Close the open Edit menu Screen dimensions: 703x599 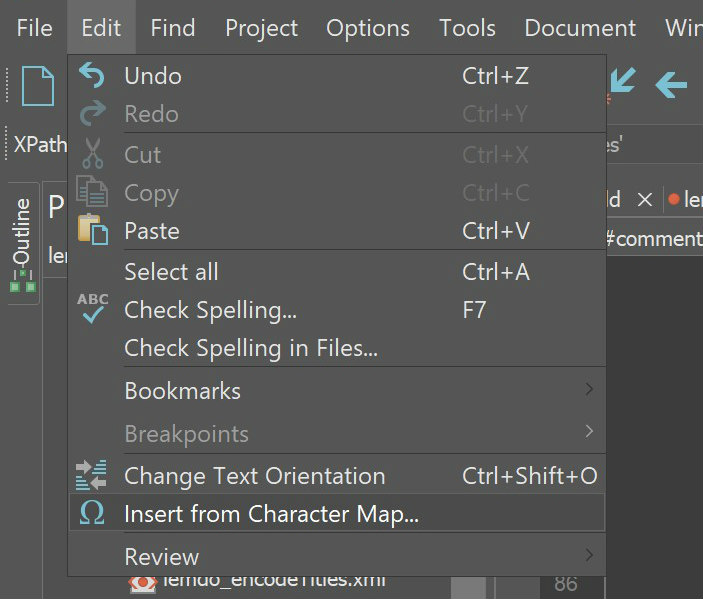pos(101,28)
